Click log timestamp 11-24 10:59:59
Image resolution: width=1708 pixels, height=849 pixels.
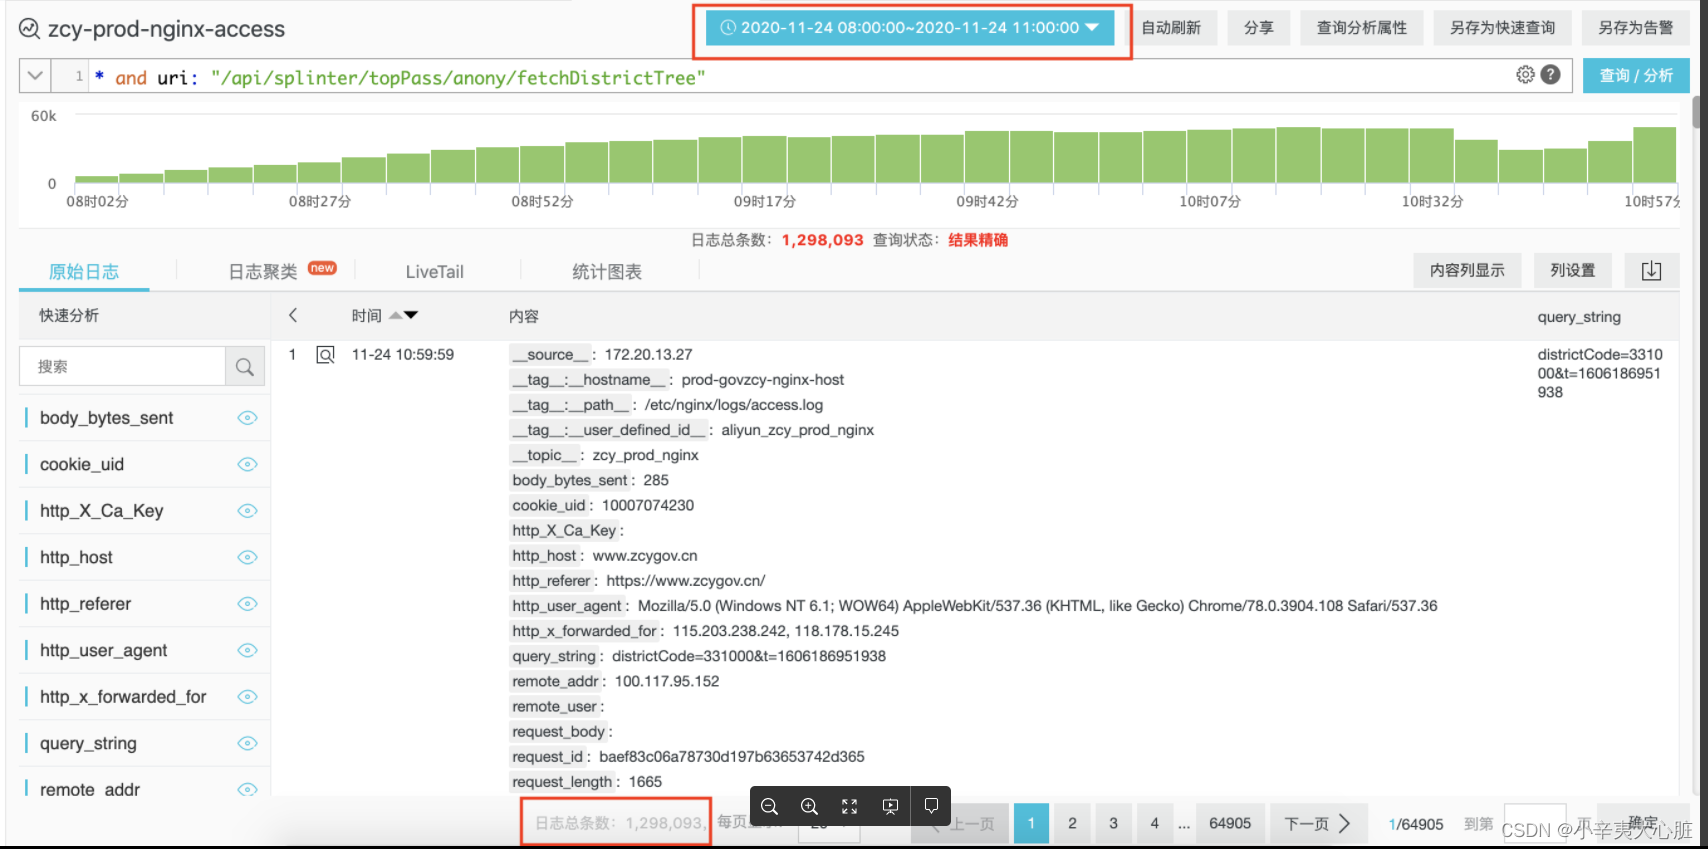[x=403, y=355]
